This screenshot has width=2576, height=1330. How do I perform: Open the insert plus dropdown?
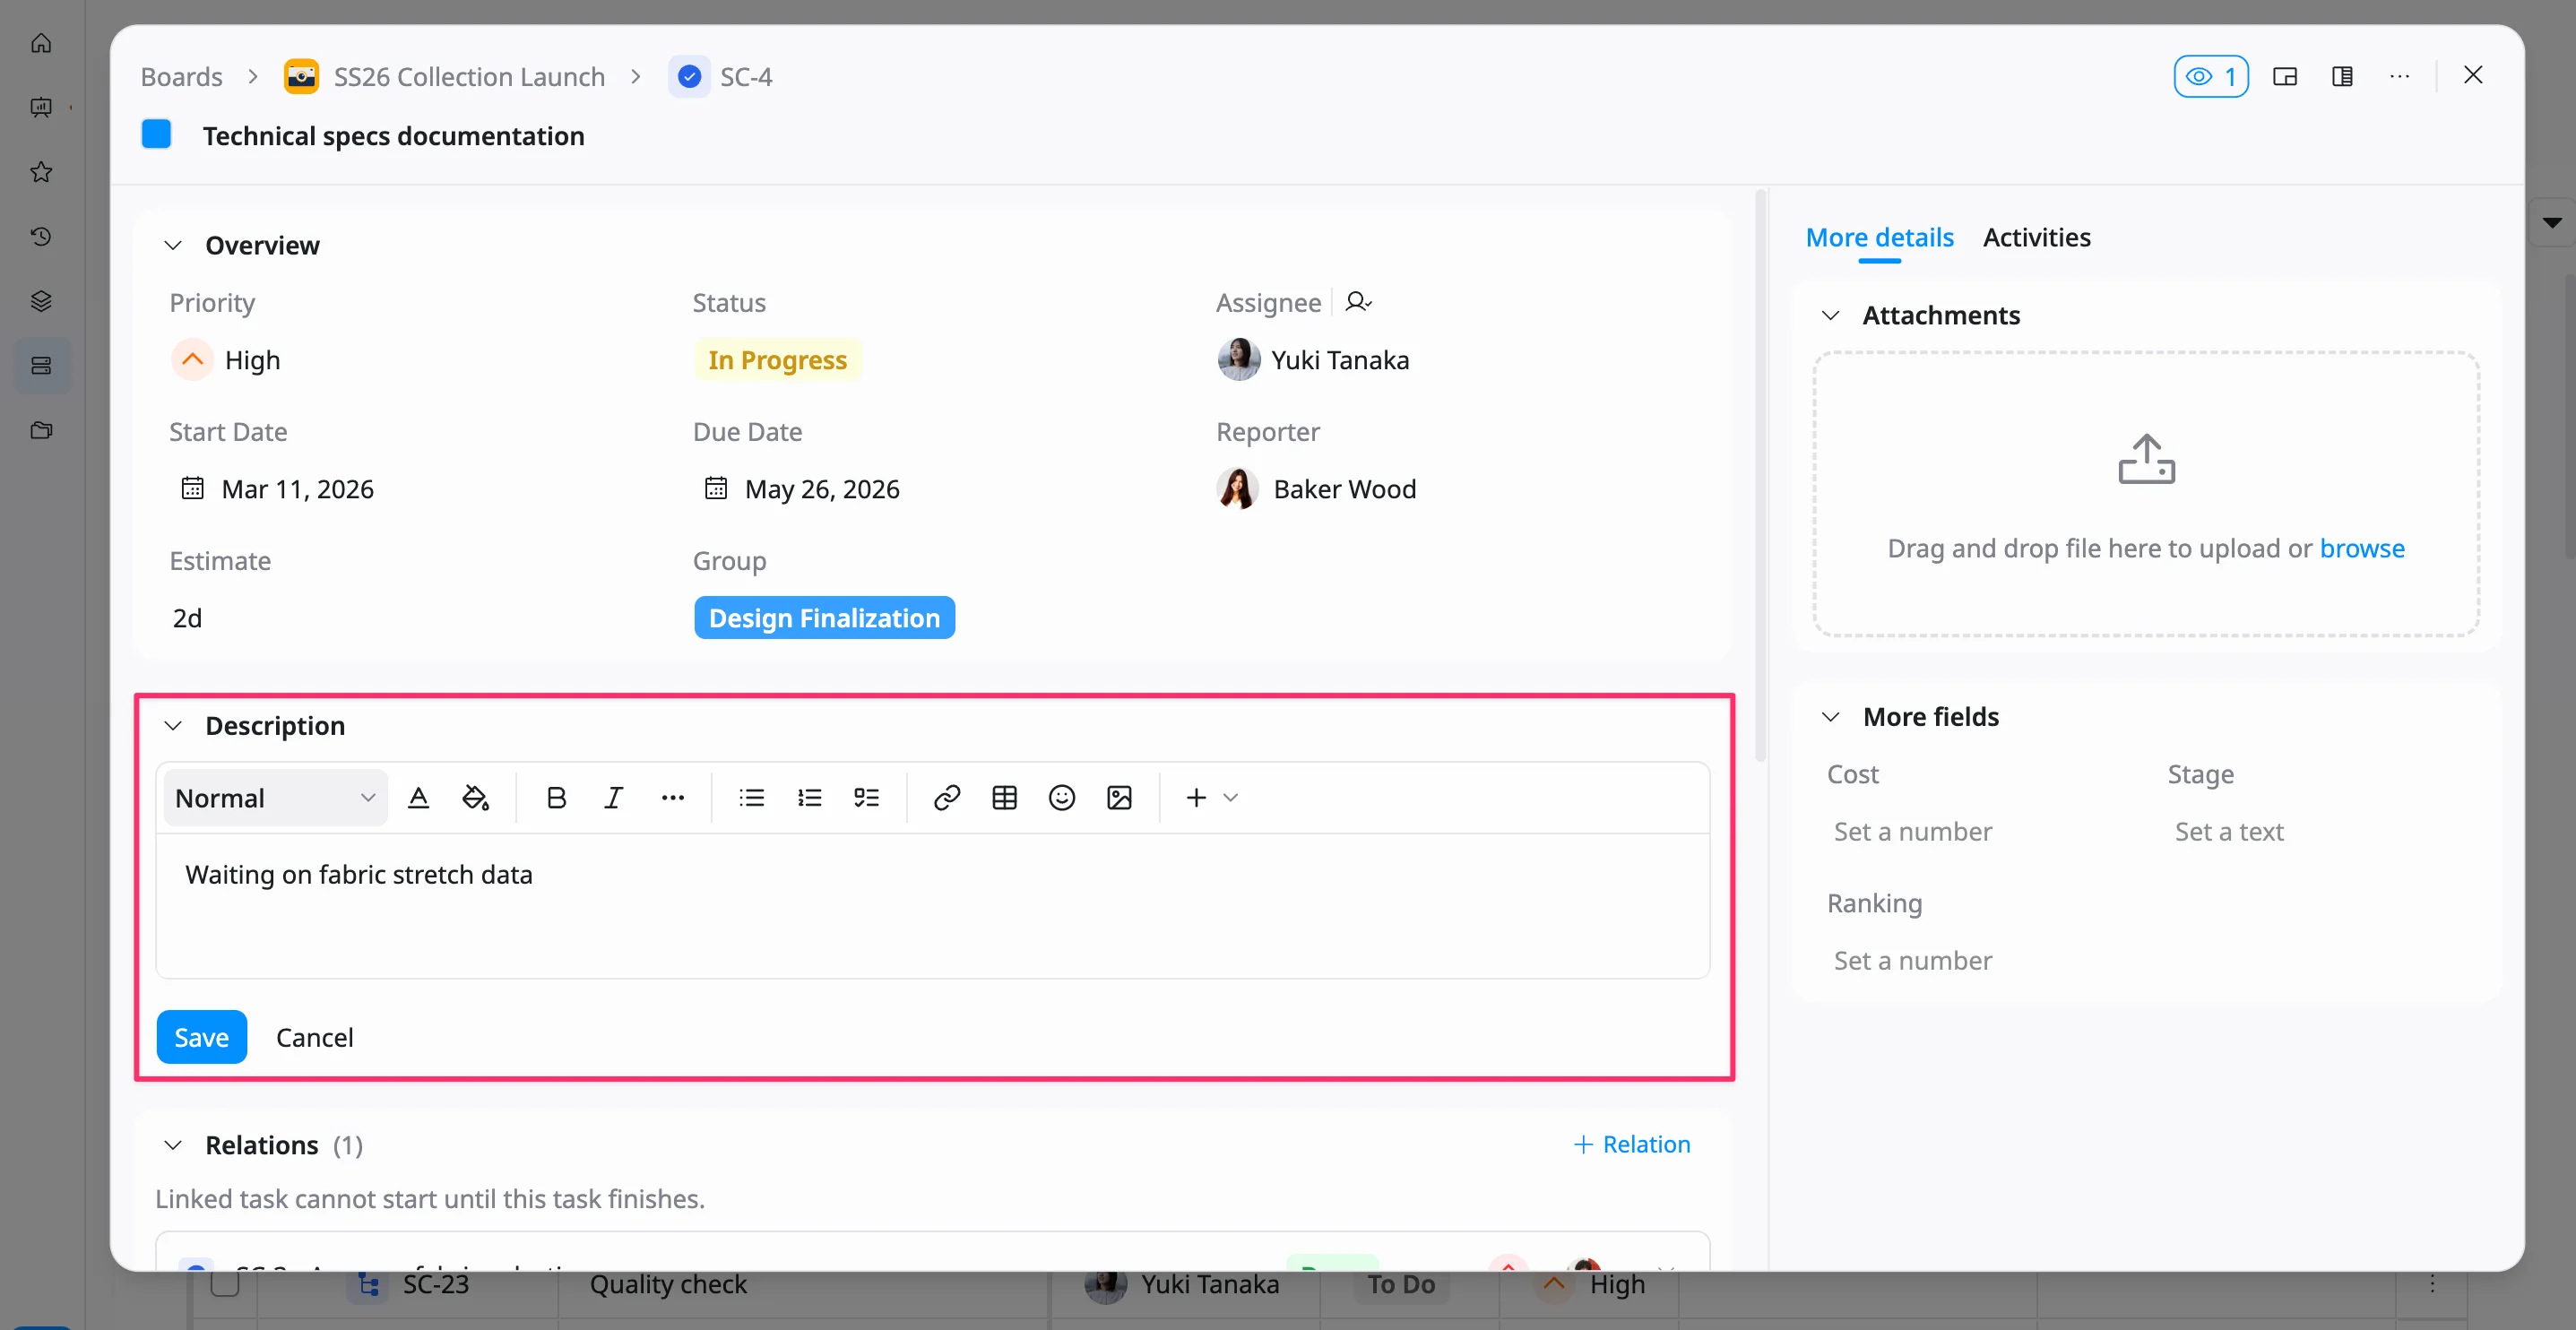pyautogui.click(x=1211, y=797)
